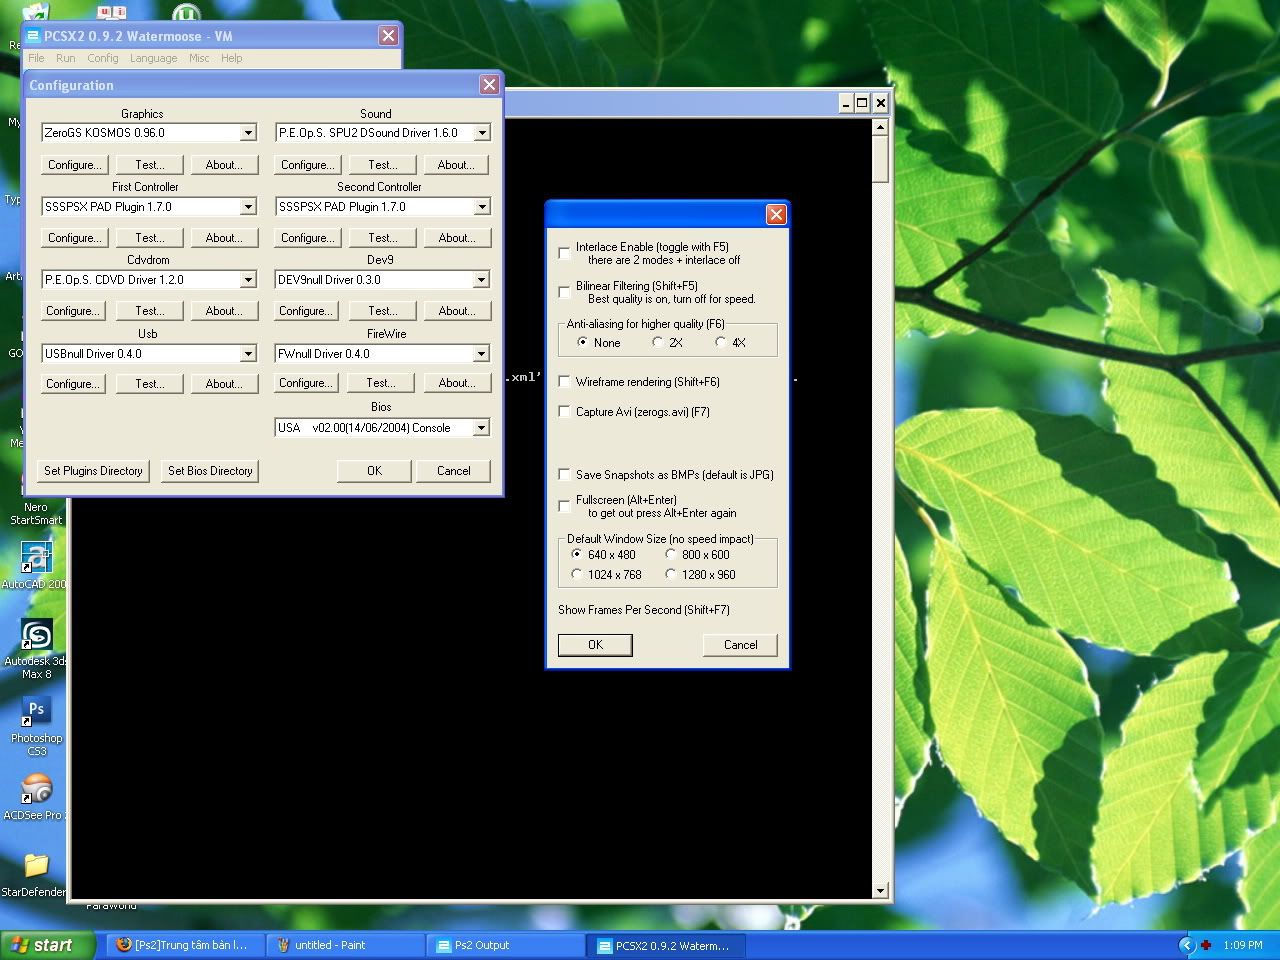Click OK in the Configuration window
1280x960 pixels.
tap(374, 471)
